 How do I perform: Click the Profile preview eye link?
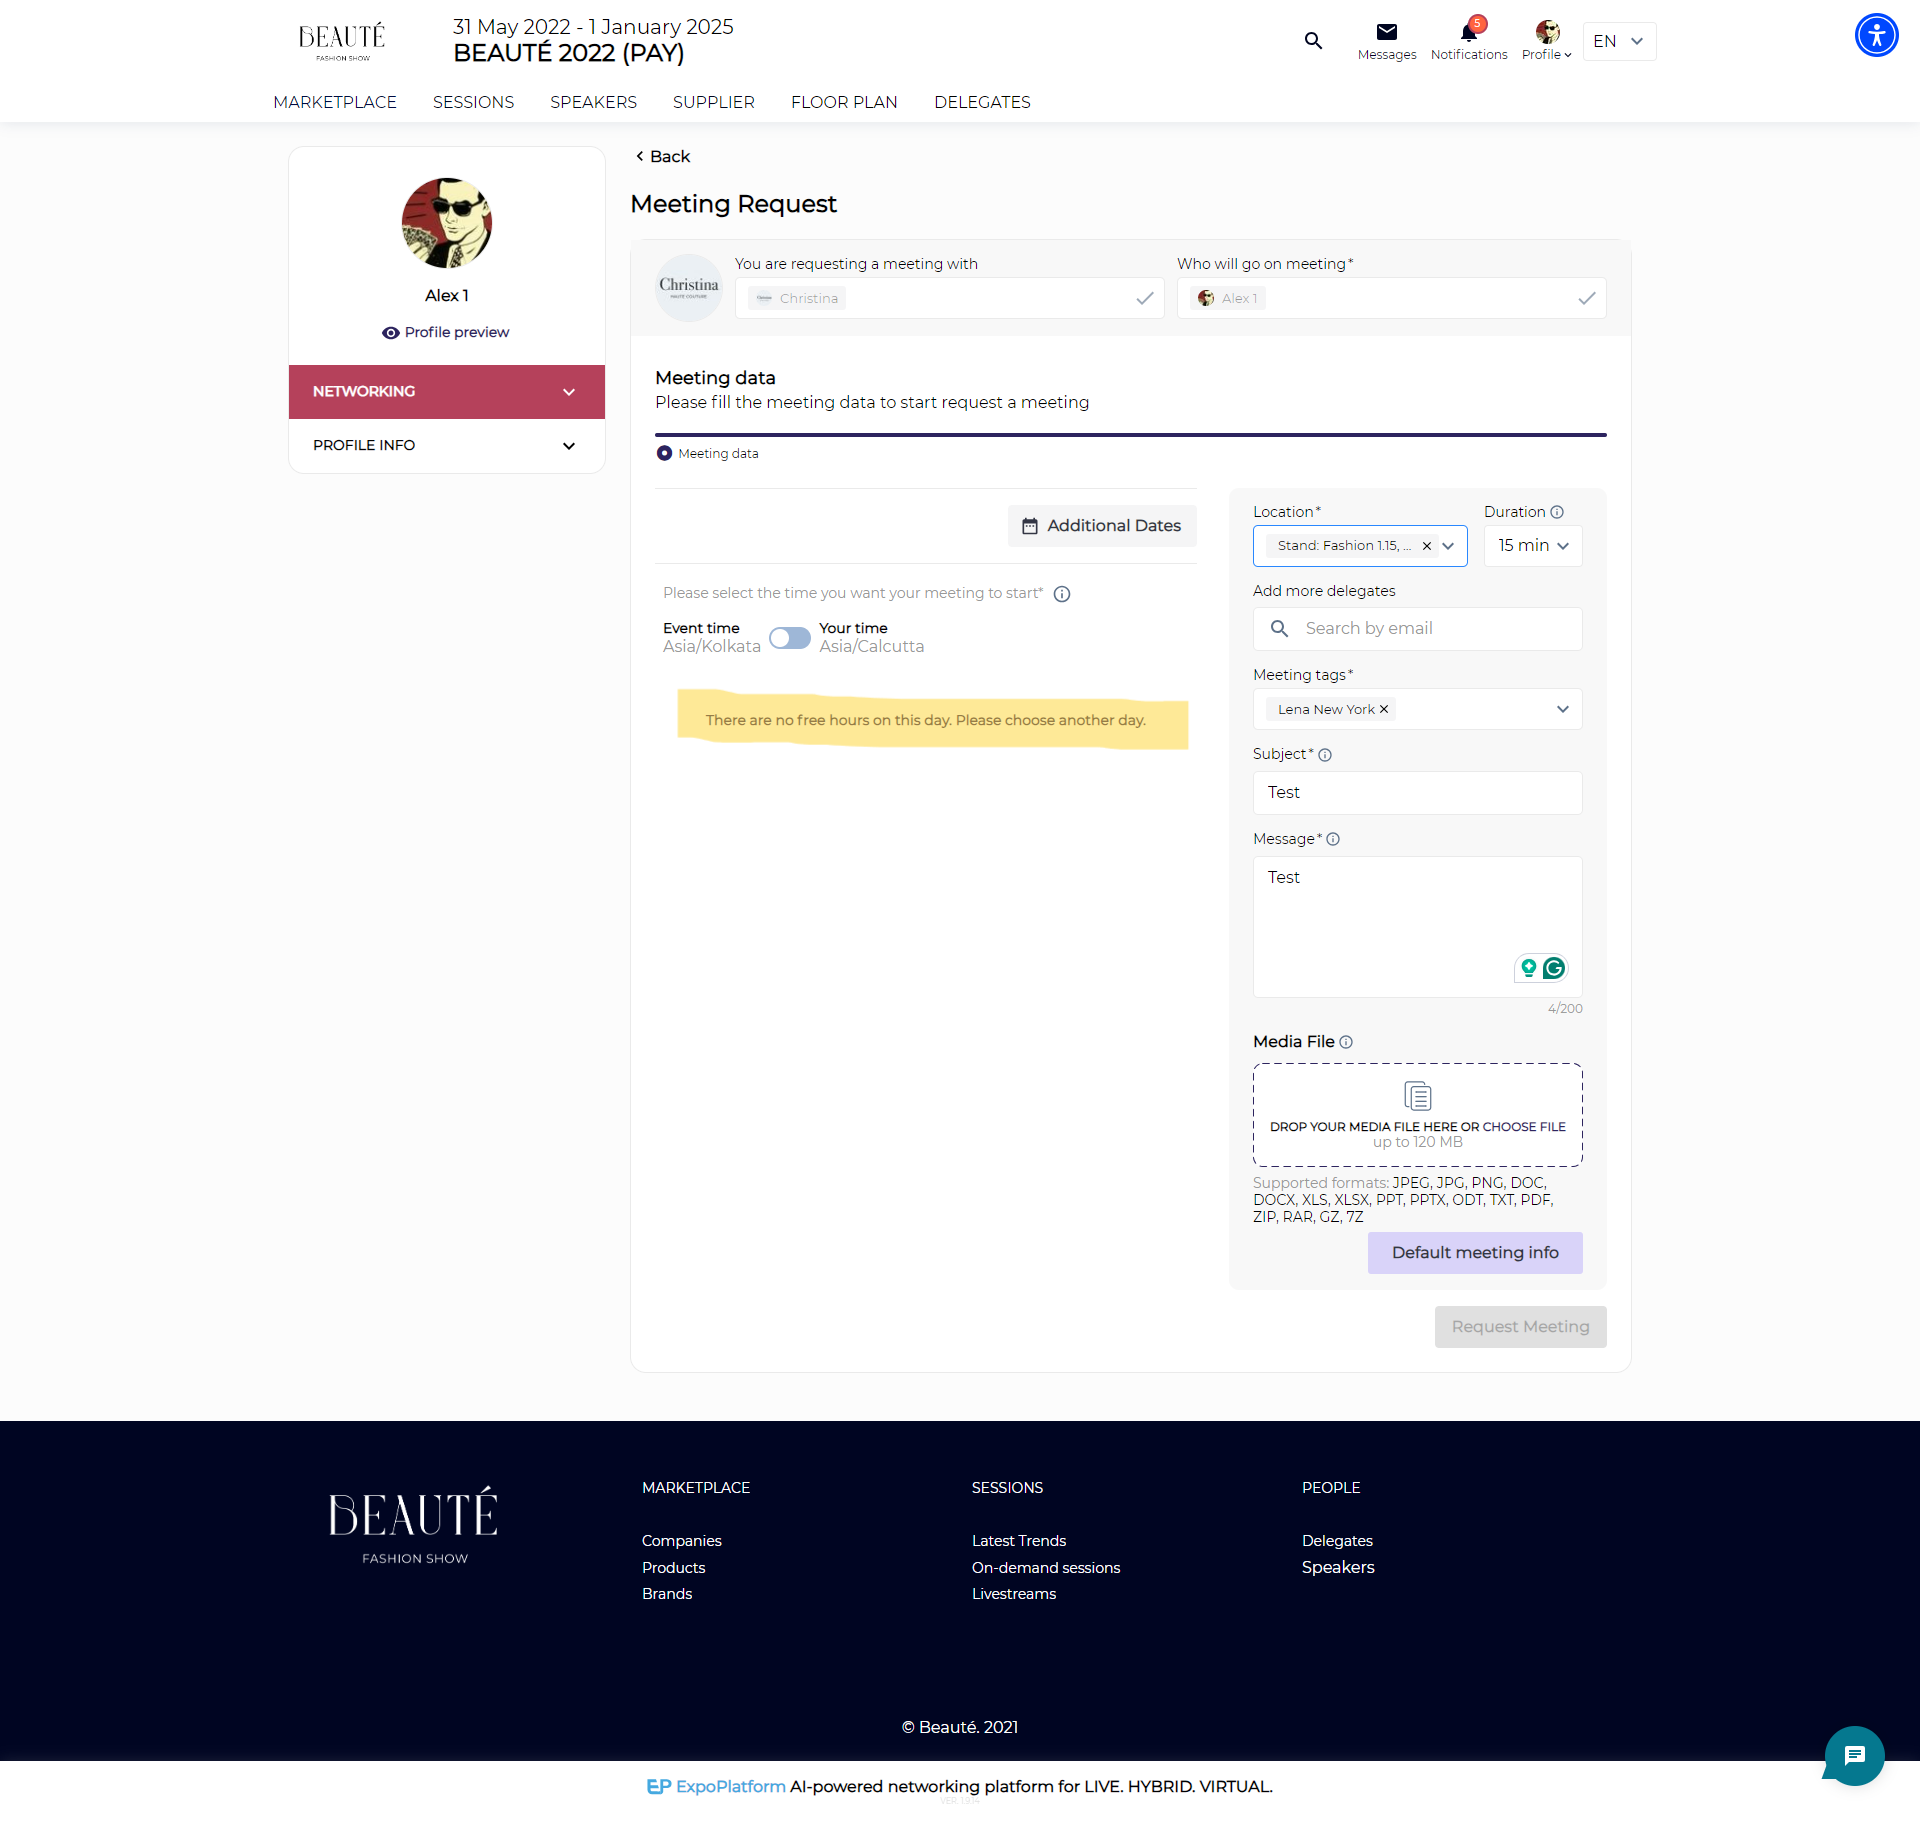(x=445, y=332)
